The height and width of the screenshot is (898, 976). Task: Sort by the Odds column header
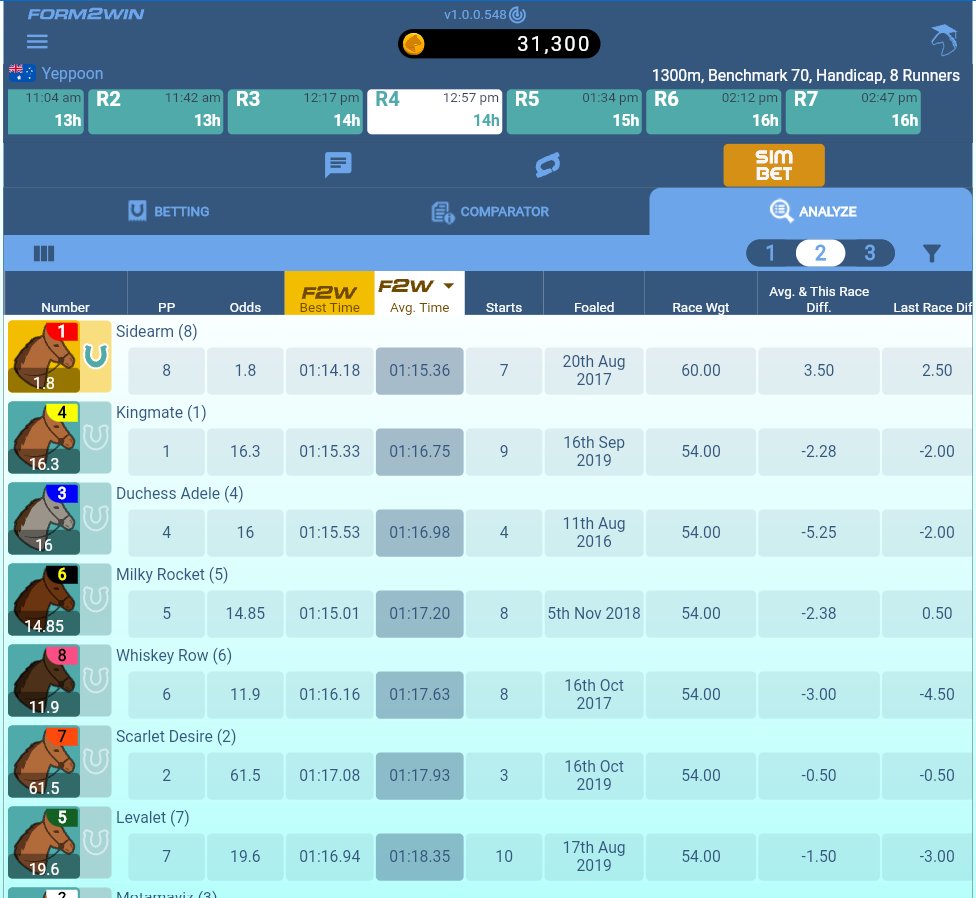tap(245, 307)
